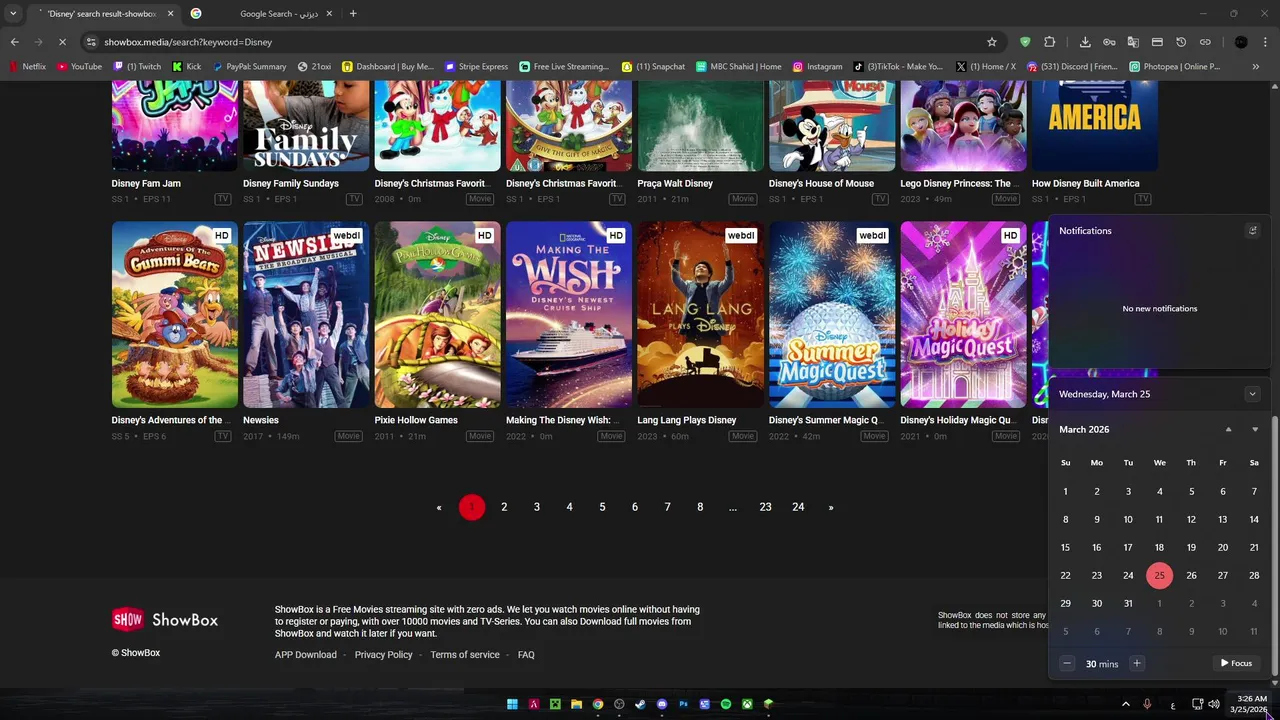This screenshot has width=1280, height=720.
Task: Increase focus minutes with plus button
Action: [x=1136, y=663]
